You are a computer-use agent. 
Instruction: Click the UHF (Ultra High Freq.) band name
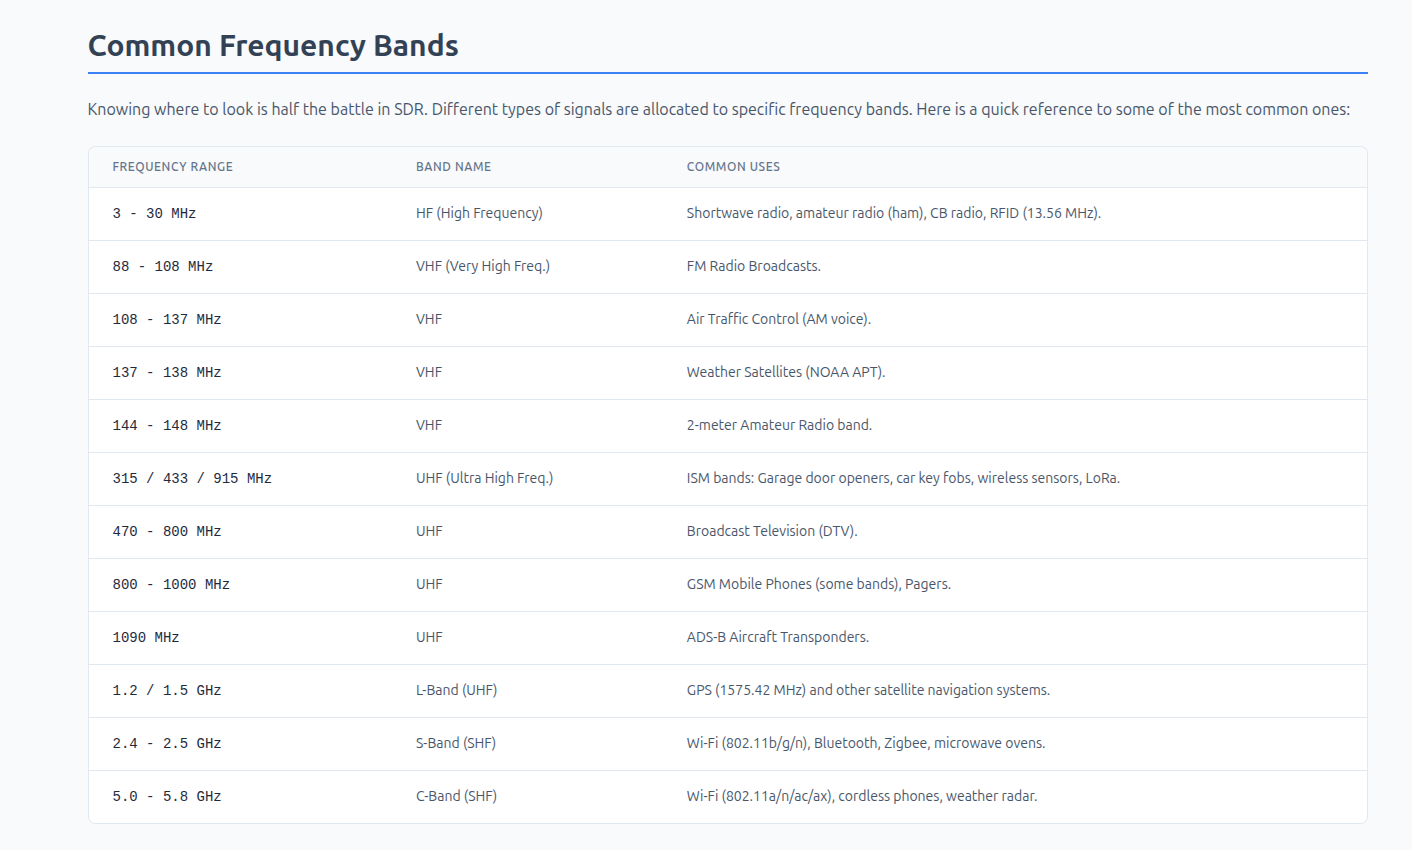click(x=484, y=478)
